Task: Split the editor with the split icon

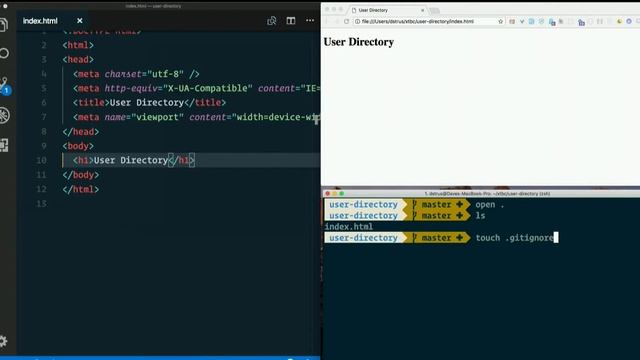Action: 291,21
